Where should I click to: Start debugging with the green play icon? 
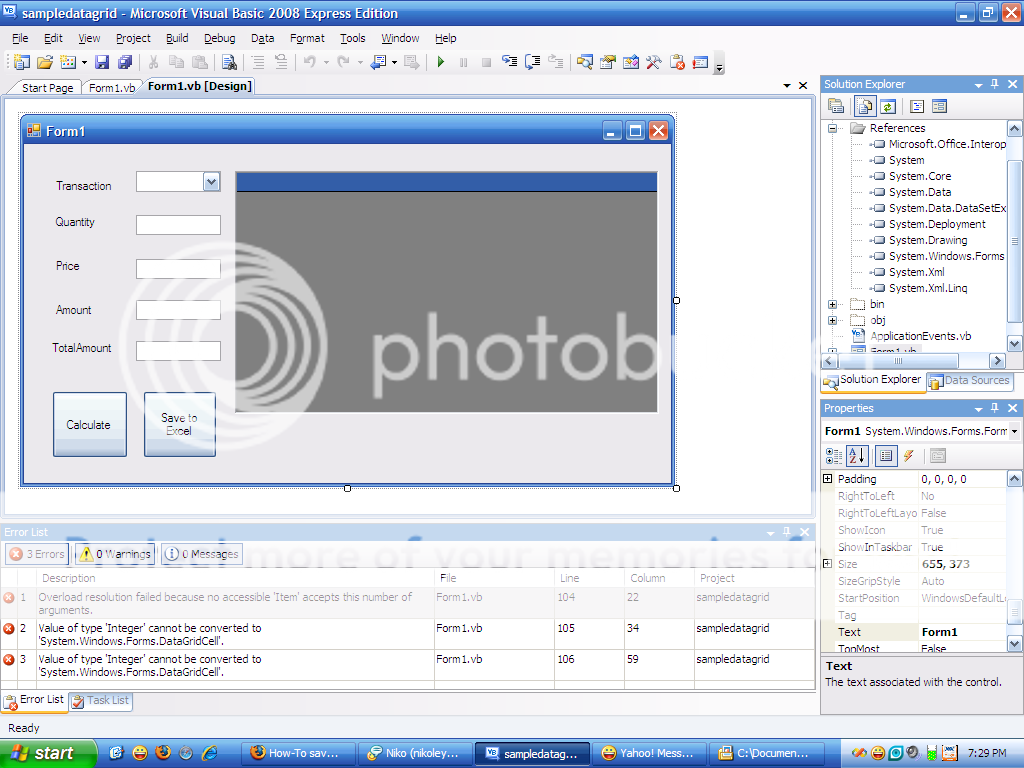441,62
